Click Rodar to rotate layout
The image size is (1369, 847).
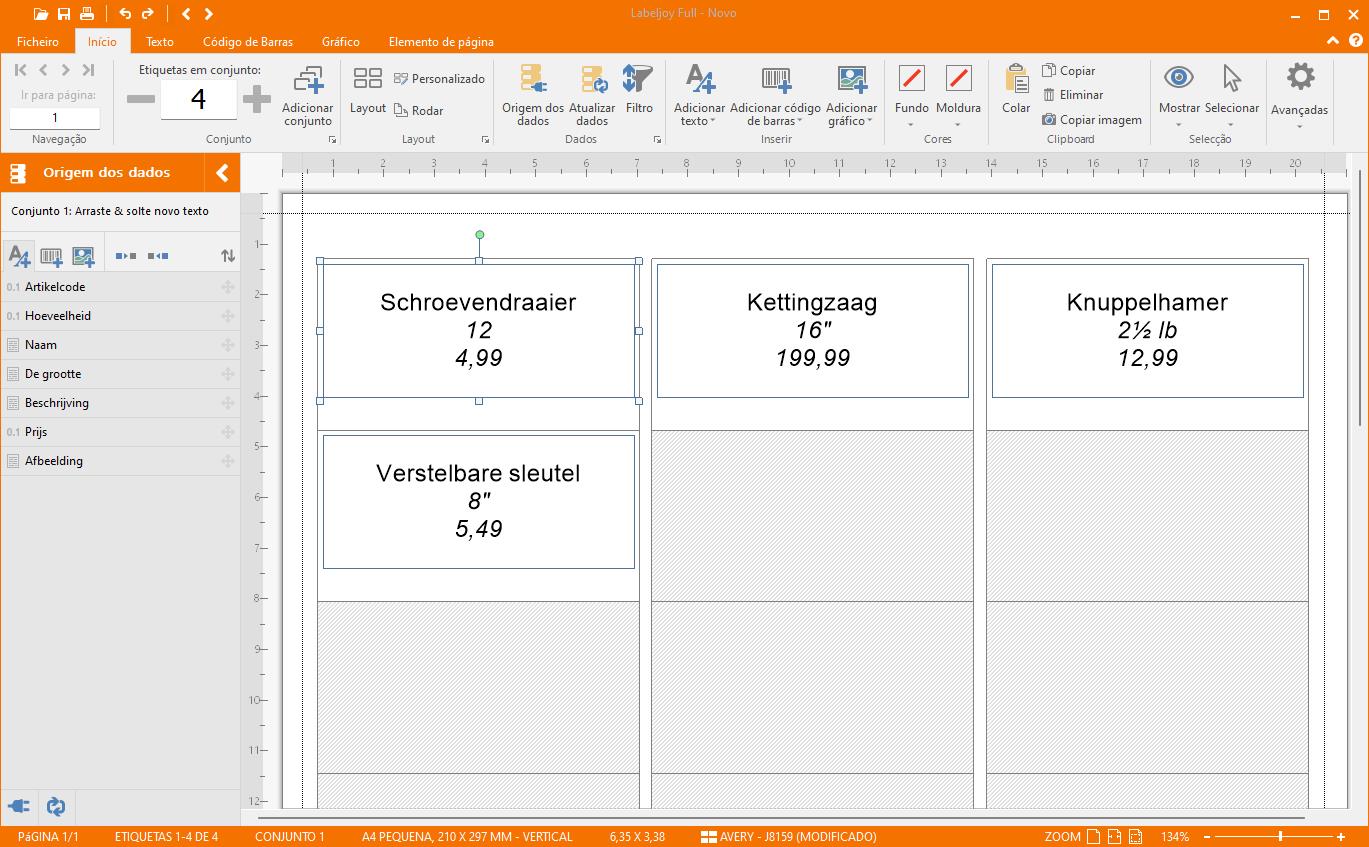click(418, 111)
